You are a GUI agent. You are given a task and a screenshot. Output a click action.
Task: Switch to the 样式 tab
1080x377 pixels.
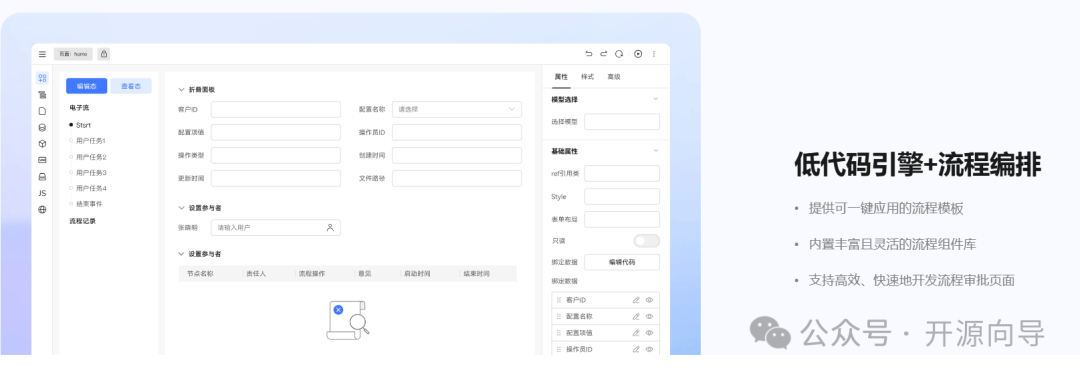coord(588,77)
